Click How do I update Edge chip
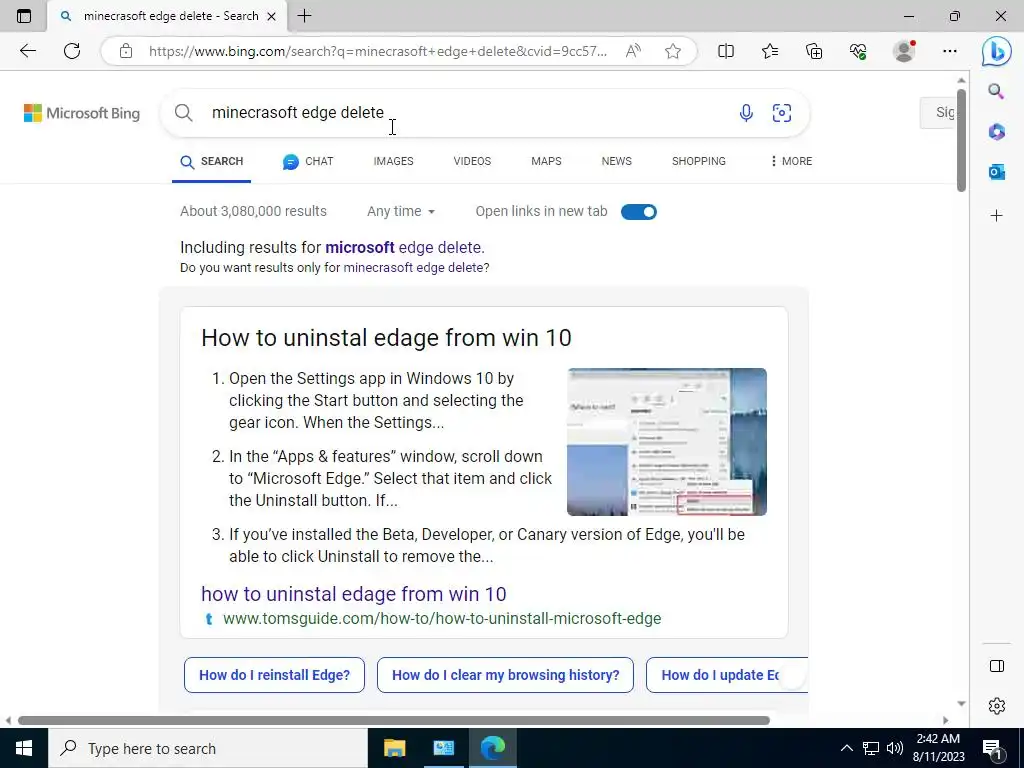Screen dimensions: 1024x768 point(727,675)
